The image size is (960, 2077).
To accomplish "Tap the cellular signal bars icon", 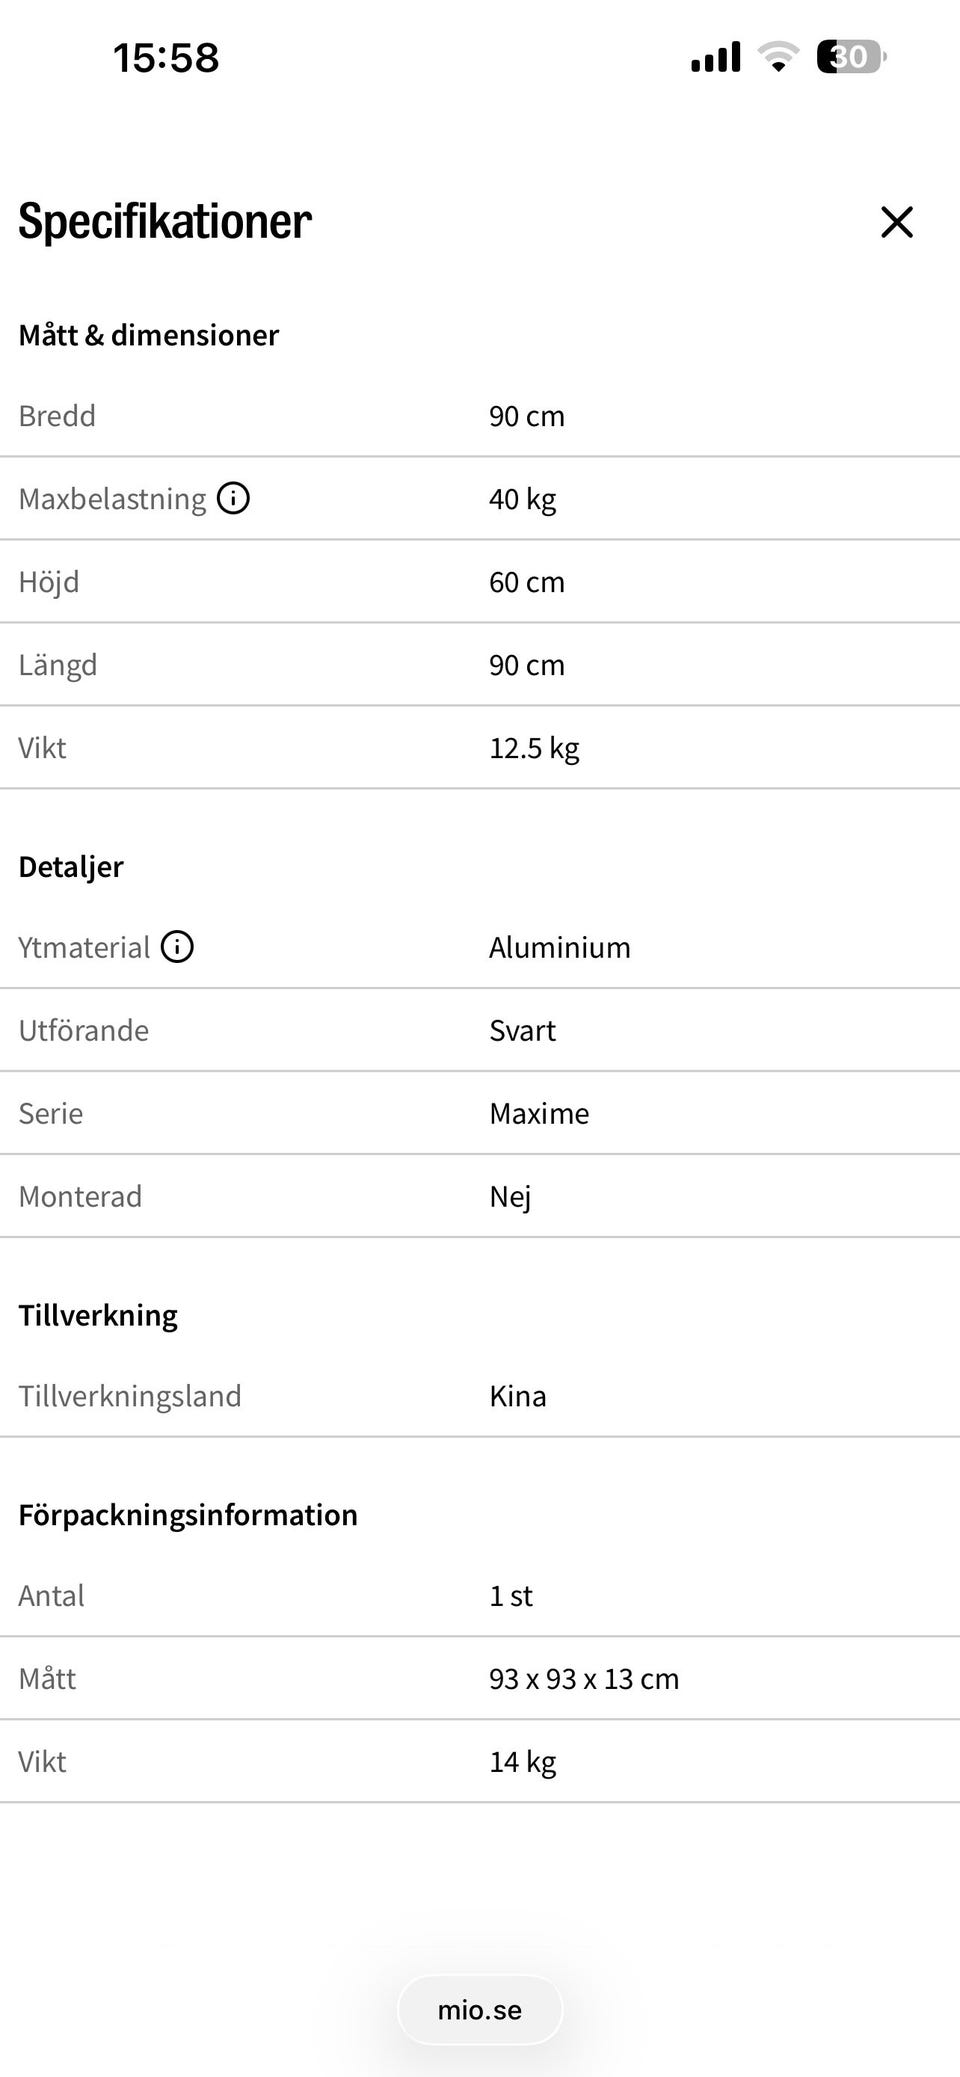I will 716,57.
